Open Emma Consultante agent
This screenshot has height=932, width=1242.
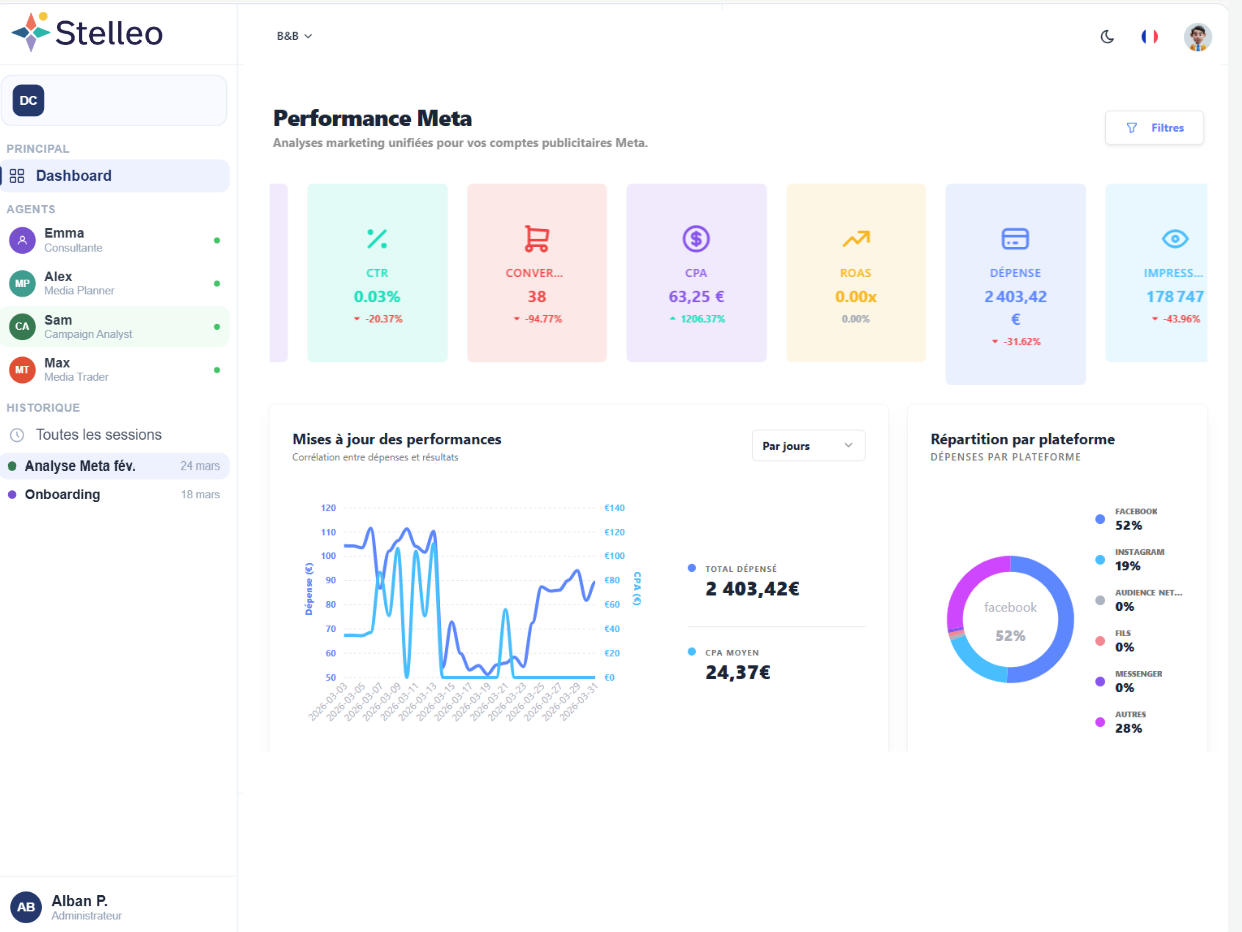pyautogui.click(x=116, y=240)
